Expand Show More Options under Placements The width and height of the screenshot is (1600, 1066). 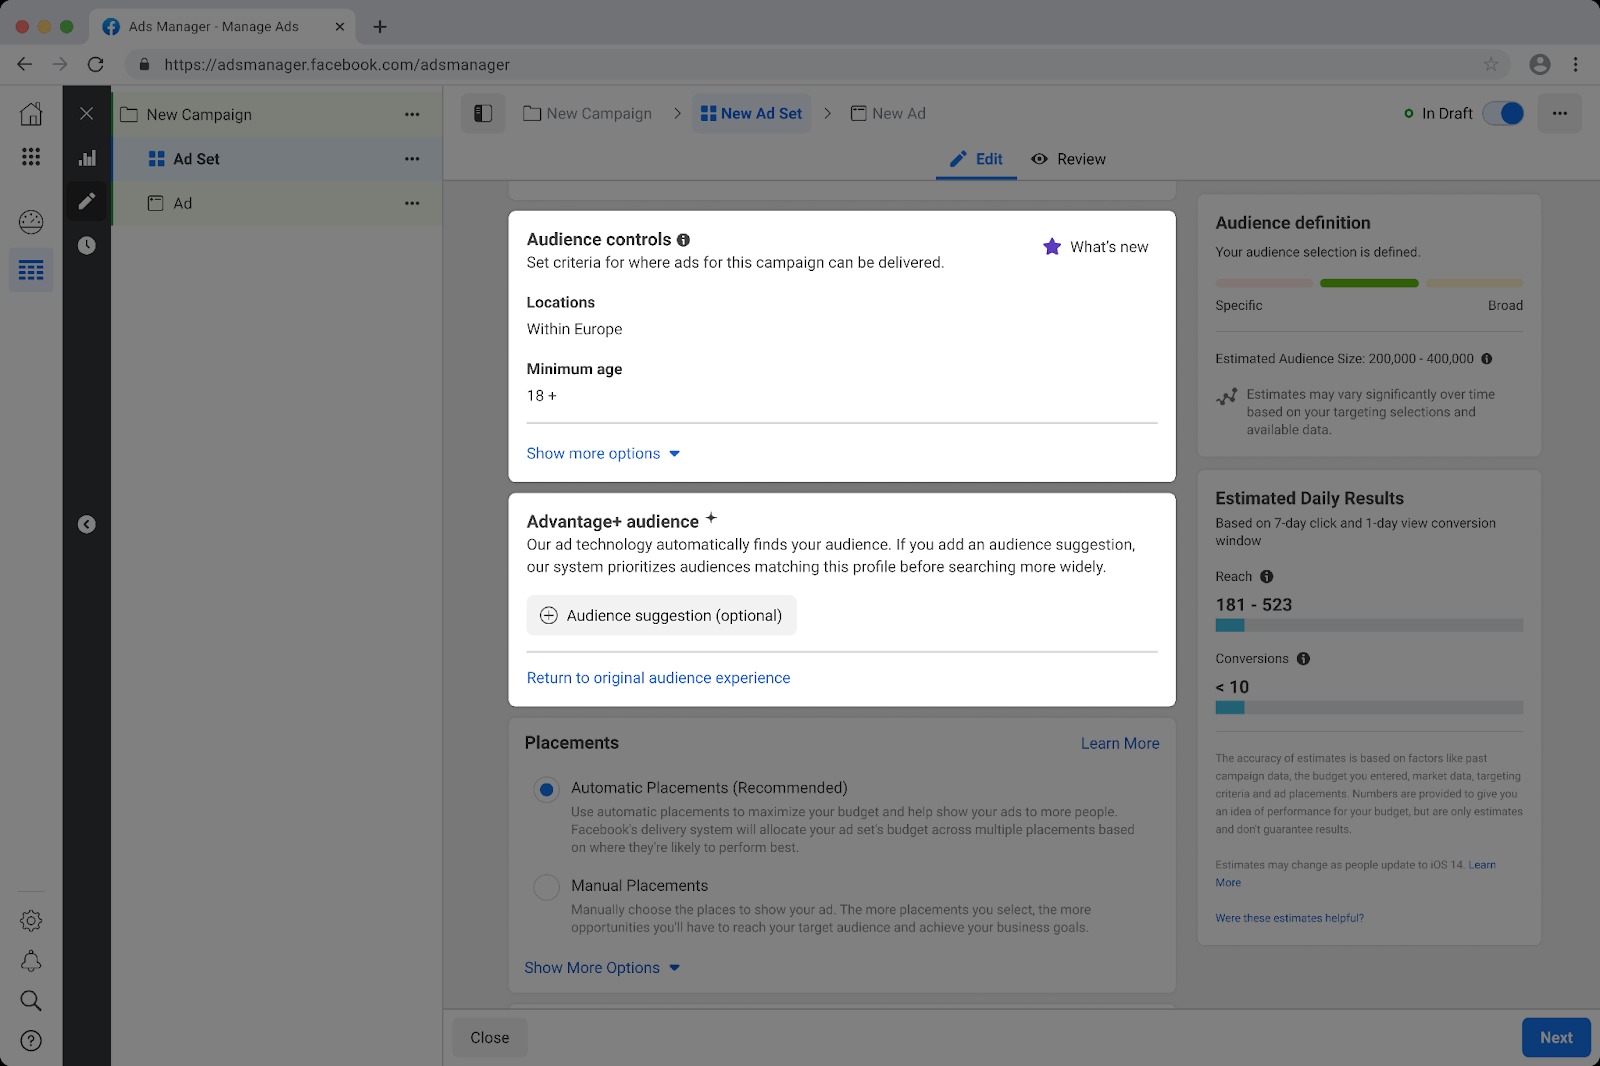coord(602,968)
